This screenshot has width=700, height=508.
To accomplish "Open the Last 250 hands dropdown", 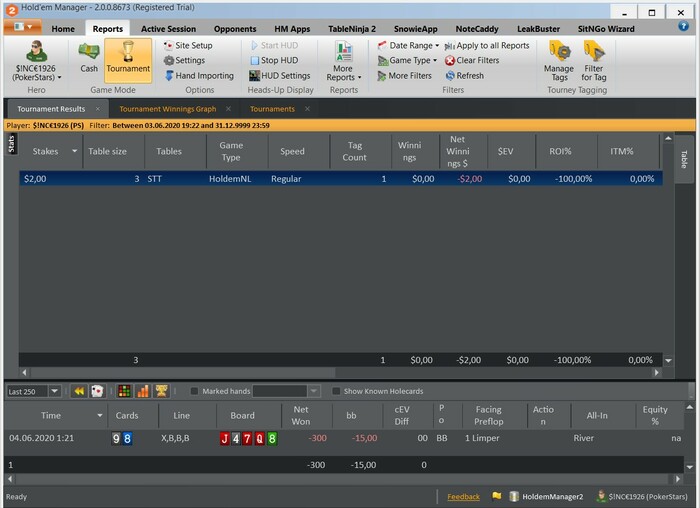I will (54, 391).
